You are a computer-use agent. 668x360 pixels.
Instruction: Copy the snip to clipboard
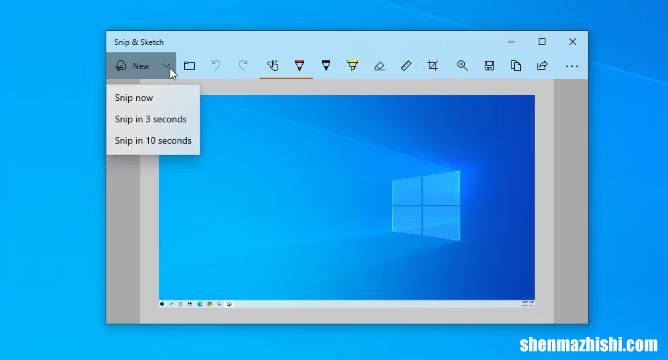516,66
